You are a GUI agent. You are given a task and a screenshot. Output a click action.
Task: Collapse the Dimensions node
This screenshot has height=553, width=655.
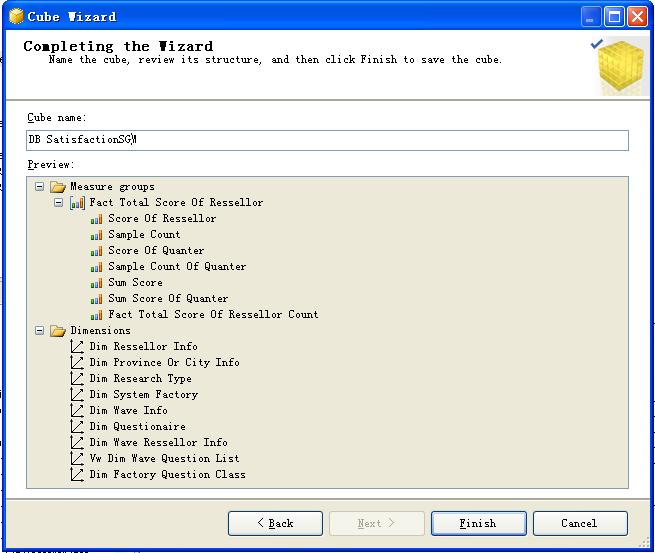coord(39,331)
